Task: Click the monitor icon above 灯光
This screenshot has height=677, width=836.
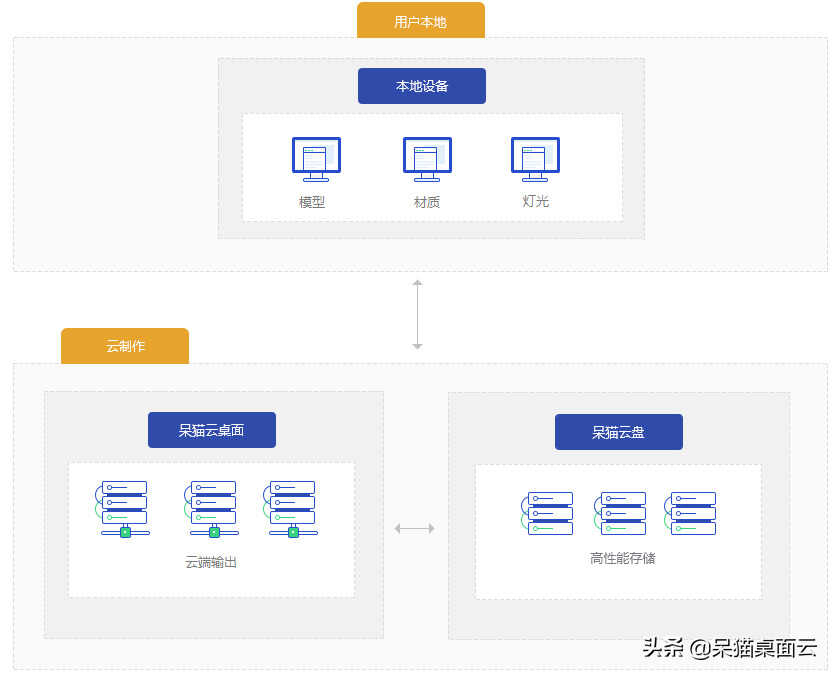Action: coord(535,159)
